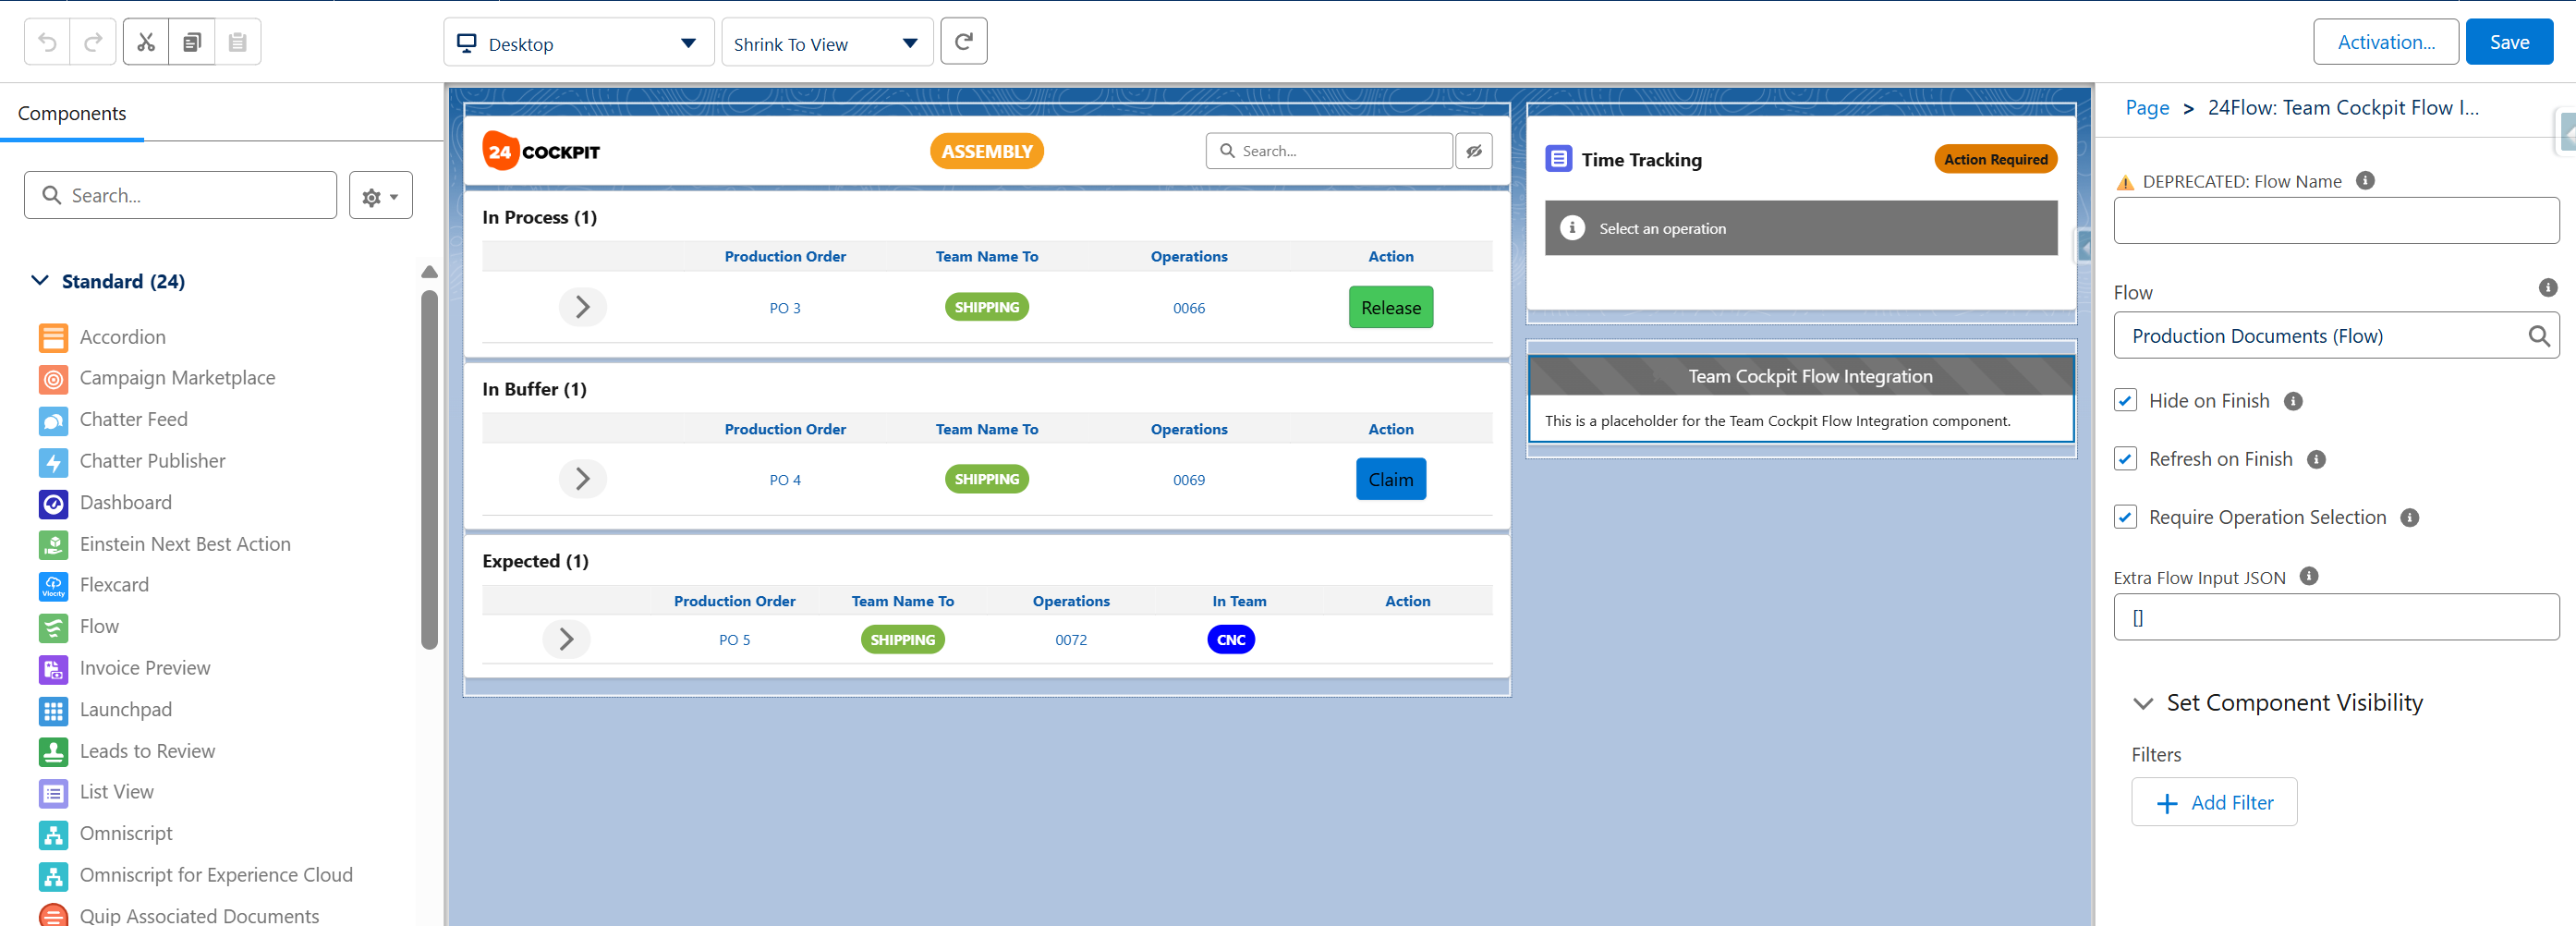Select the Dashboard component icon
The image size is (2576, 926).
click(x=53, y=504)
